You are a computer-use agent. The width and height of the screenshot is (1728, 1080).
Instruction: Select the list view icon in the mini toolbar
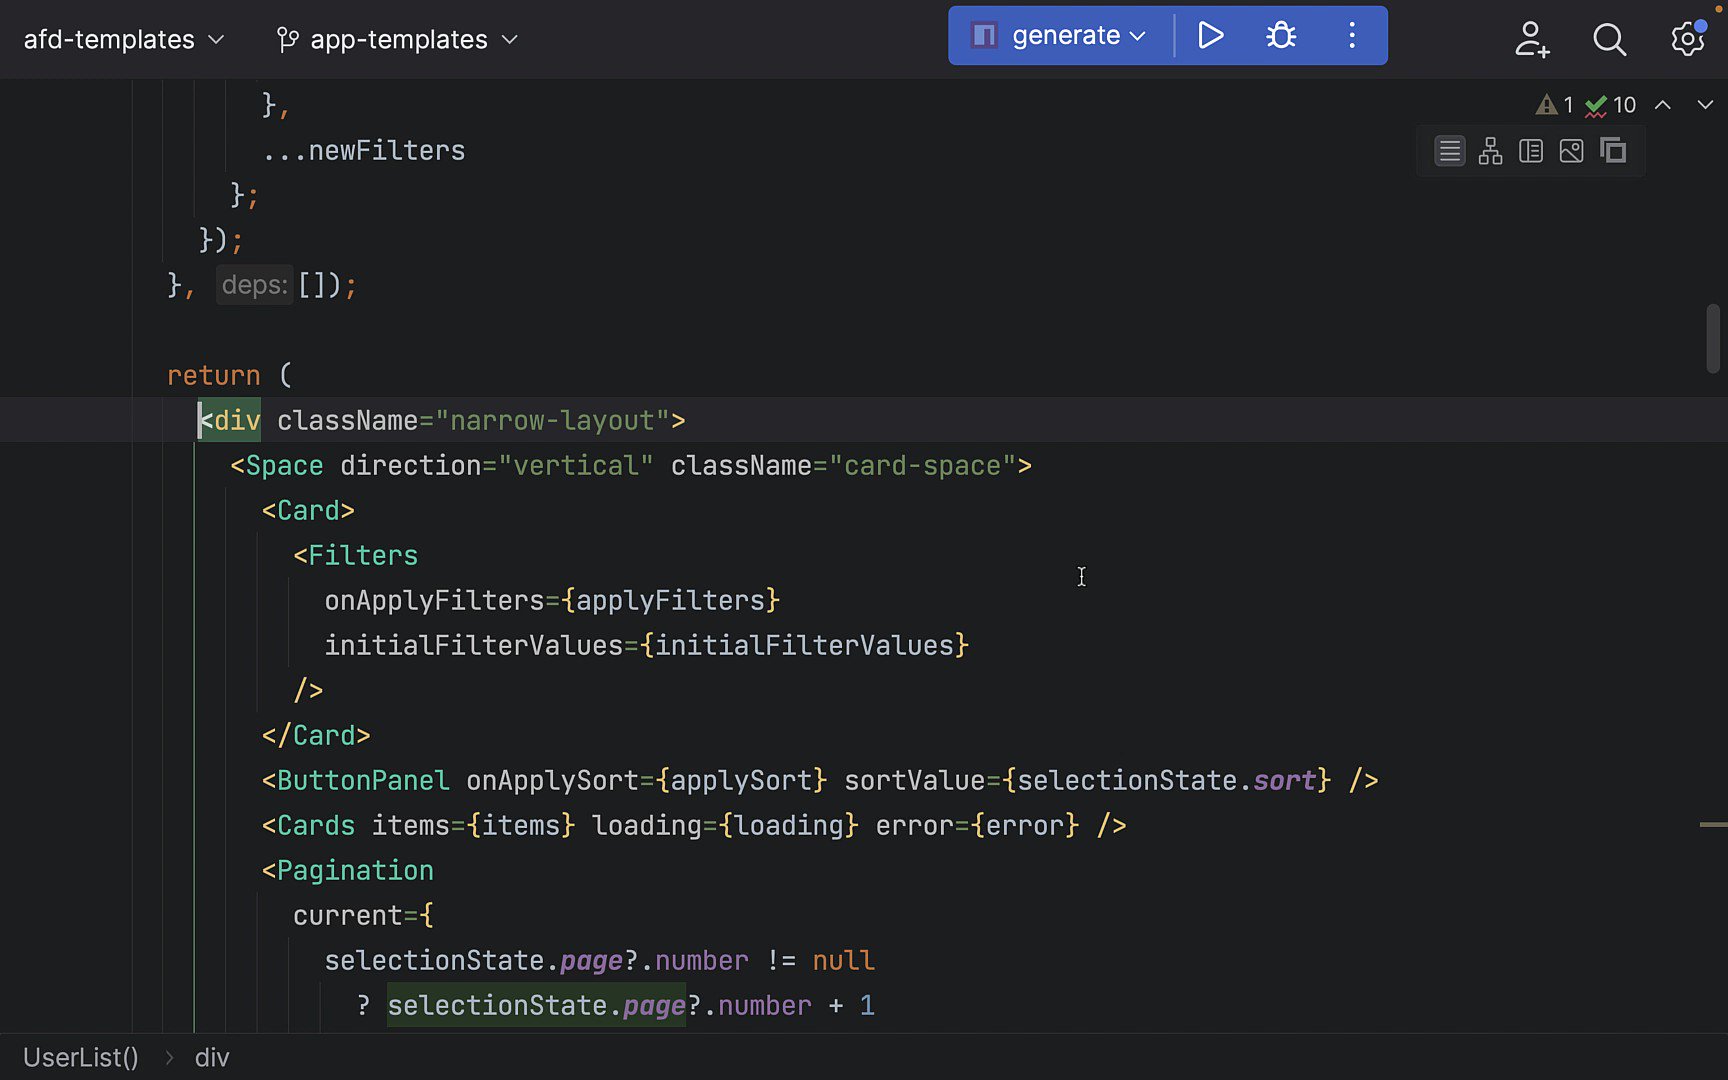[1449, 151]
